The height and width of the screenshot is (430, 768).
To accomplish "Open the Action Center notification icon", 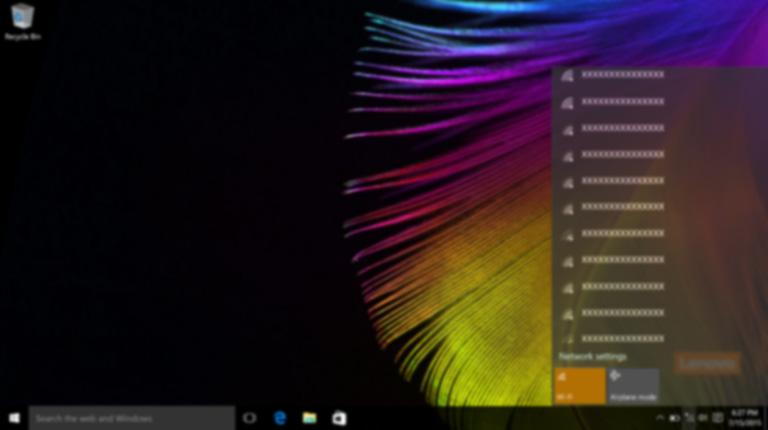I will (x=718, y=418).
